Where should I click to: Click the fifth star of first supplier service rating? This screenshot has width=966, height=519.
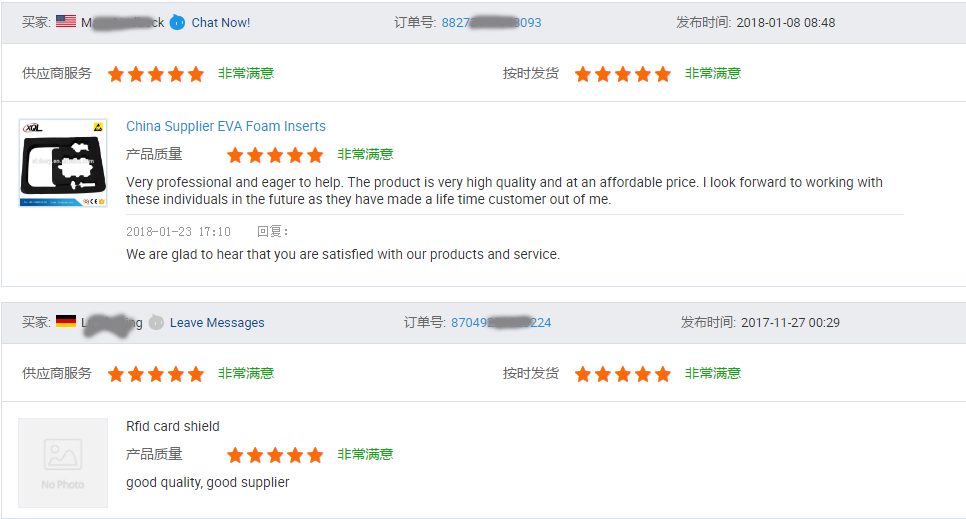[196, 75]
